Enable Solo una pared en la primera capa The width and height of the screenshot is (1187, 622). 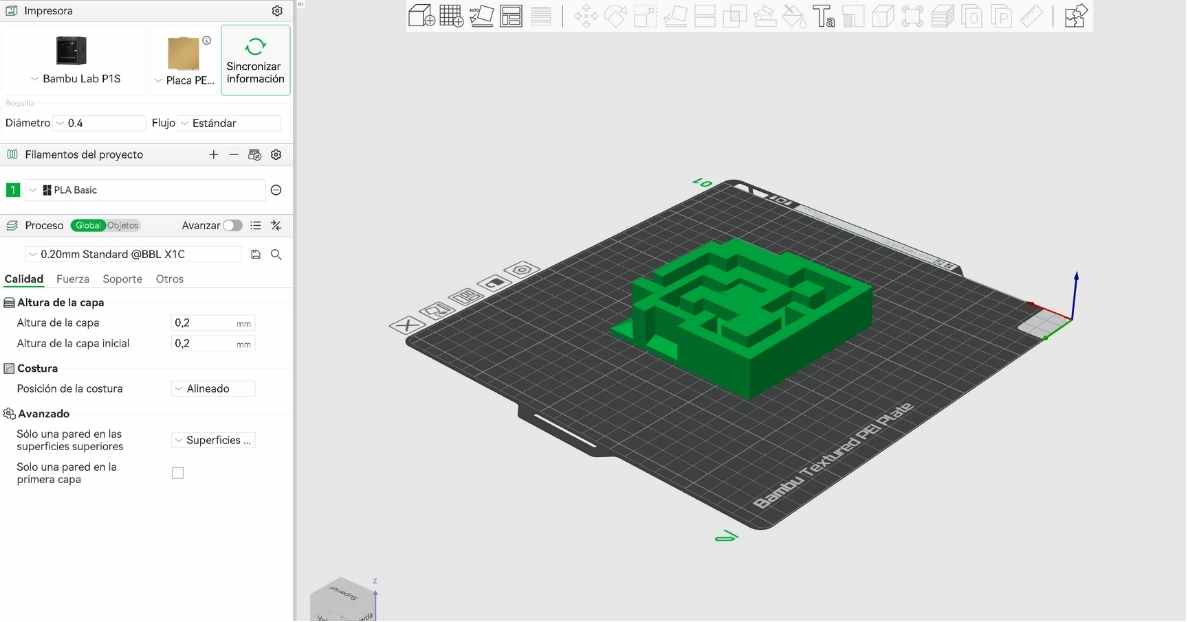177,472
